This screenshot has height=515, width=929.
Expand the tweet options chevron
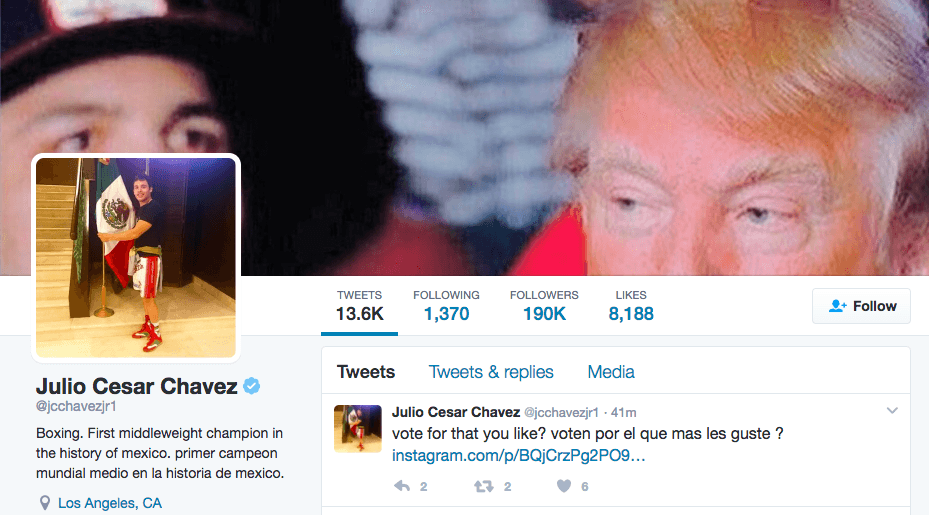(892, 410)
